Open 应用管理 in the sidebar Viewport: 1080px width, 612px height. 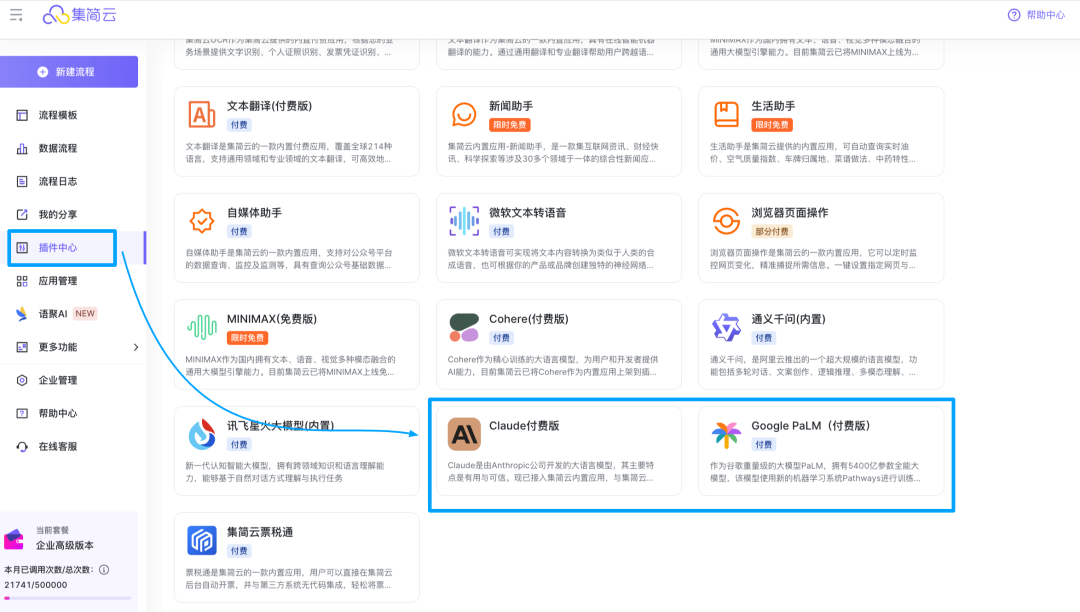58,281
